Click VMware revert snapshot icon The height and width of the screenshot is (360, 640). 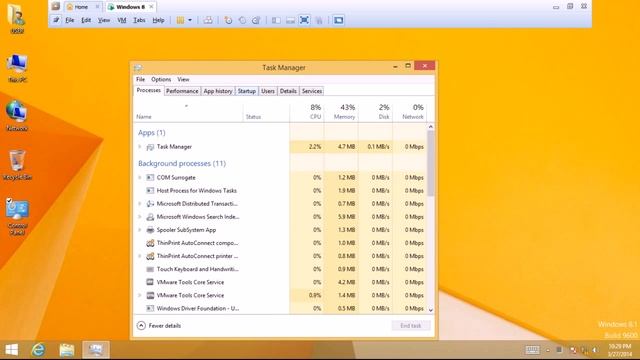click(x=242, y=20)
